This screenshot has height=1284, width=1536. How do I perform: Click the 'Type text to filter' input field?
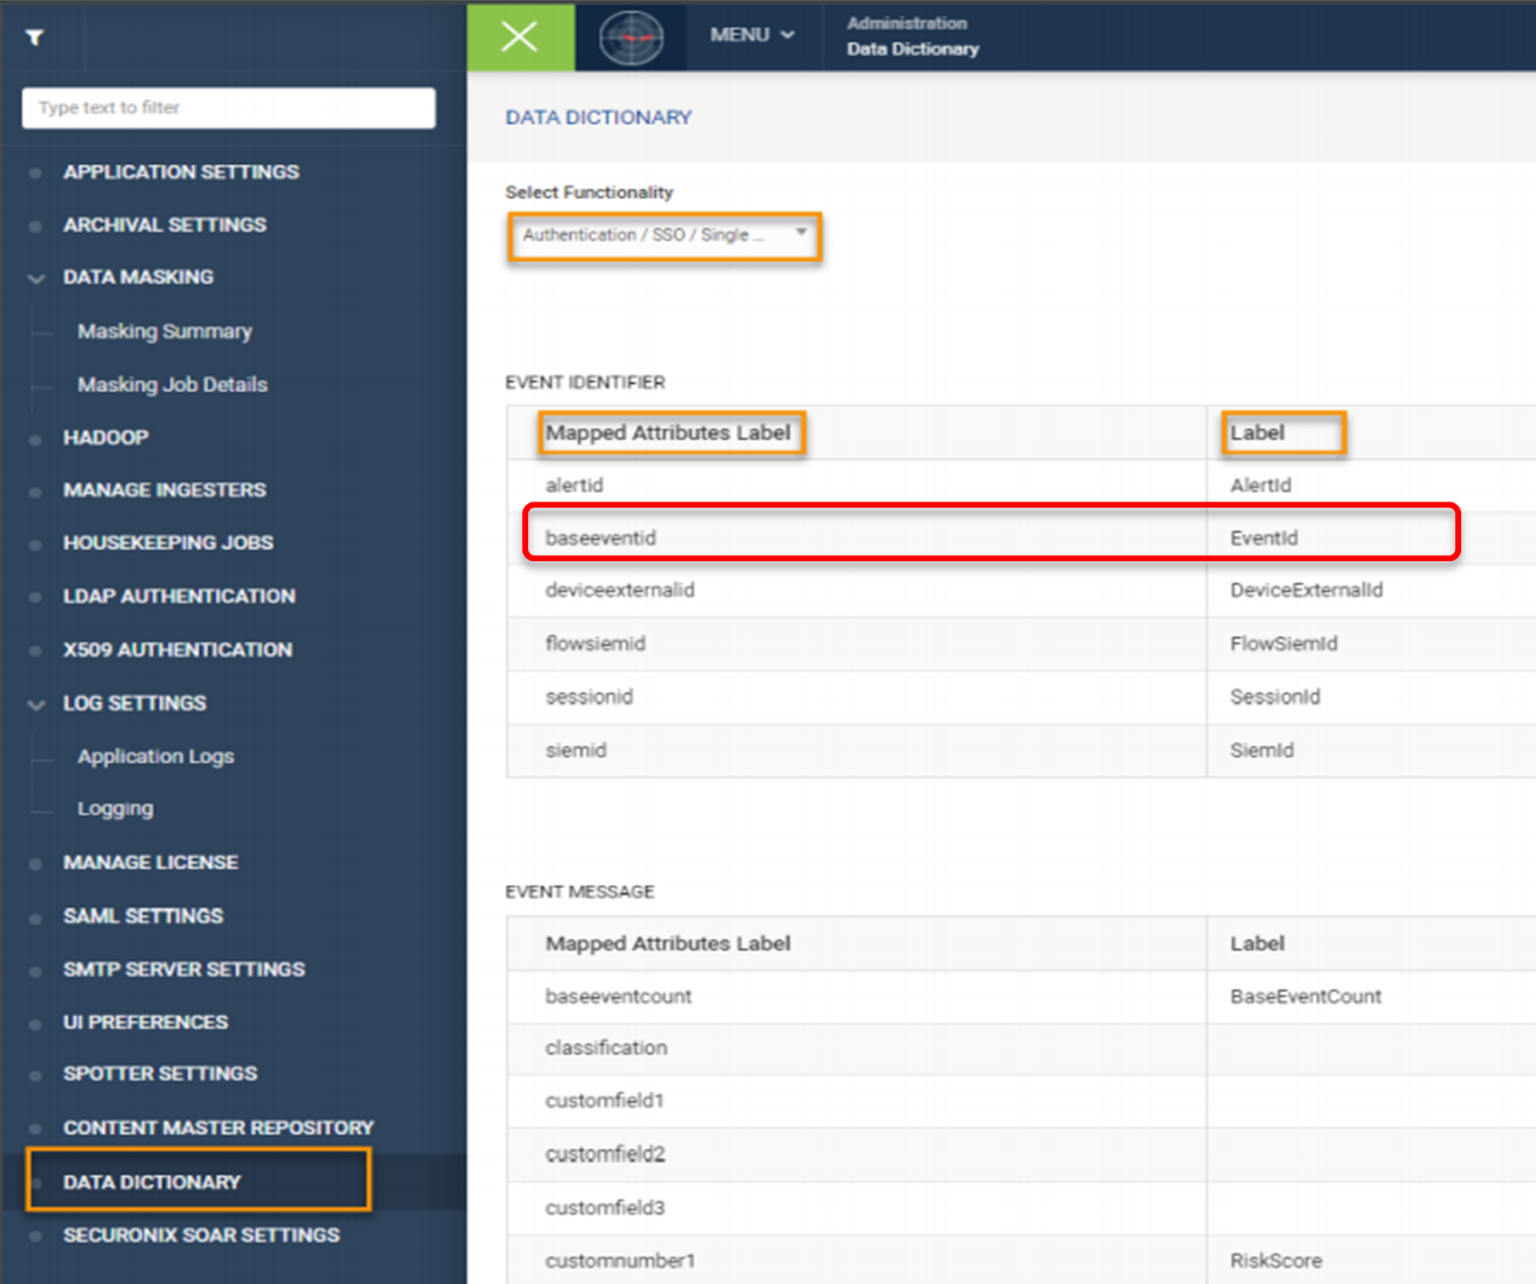(227, 108)
